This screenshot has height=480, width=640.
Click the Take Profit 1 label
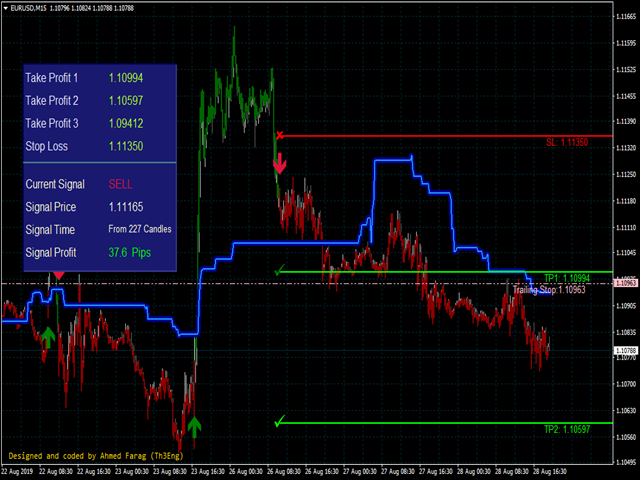point(52,78)
